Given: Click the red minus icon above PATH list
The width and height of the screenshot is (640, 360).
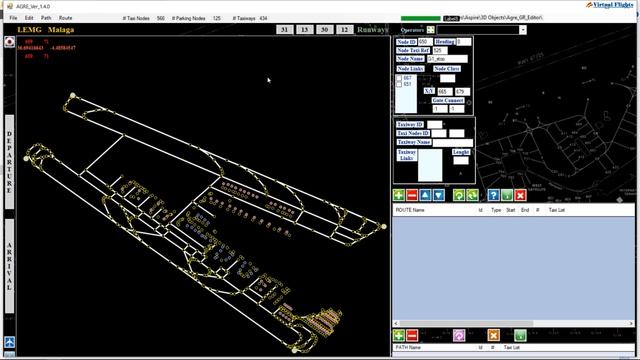Looking at the screenshot, I should (412, 336).
